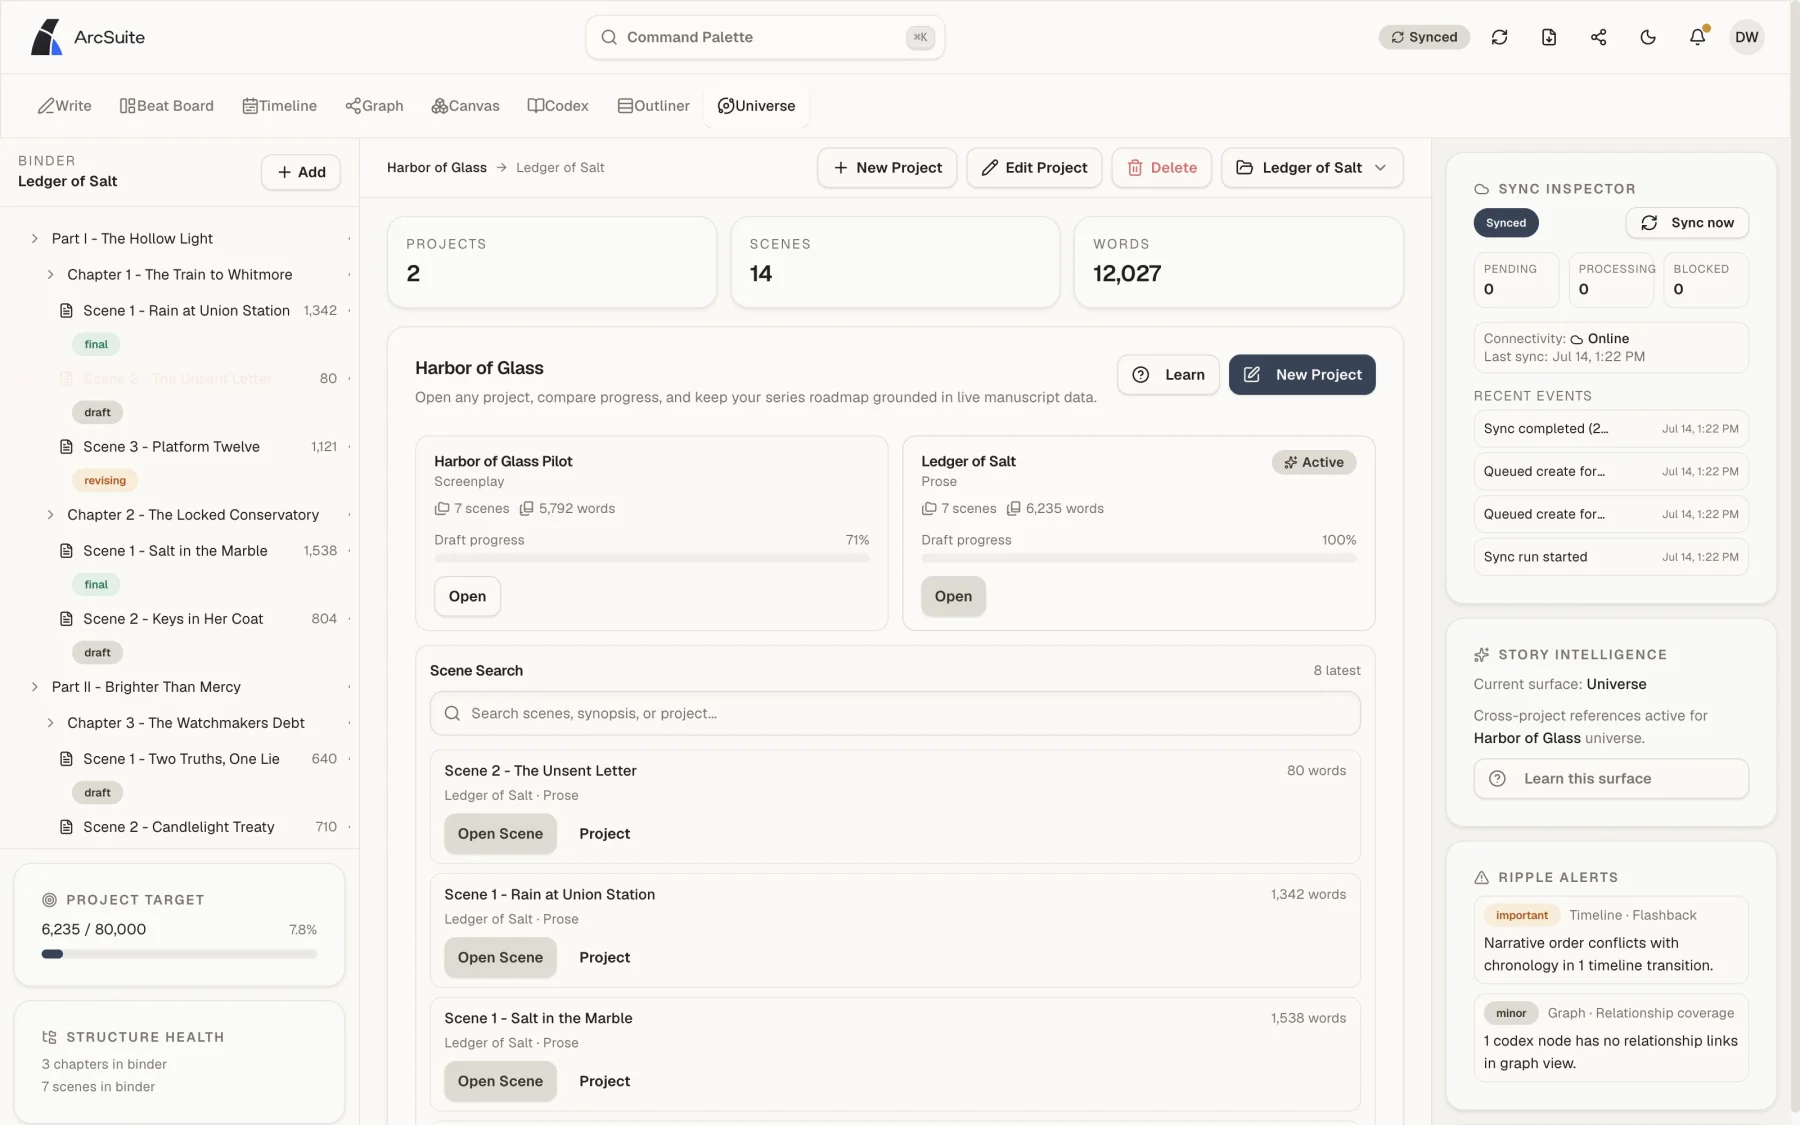The width and height of the screenshot is (1800, 1125).
Task: Click the Project Target bullseye icon
Action: (49, 900)
